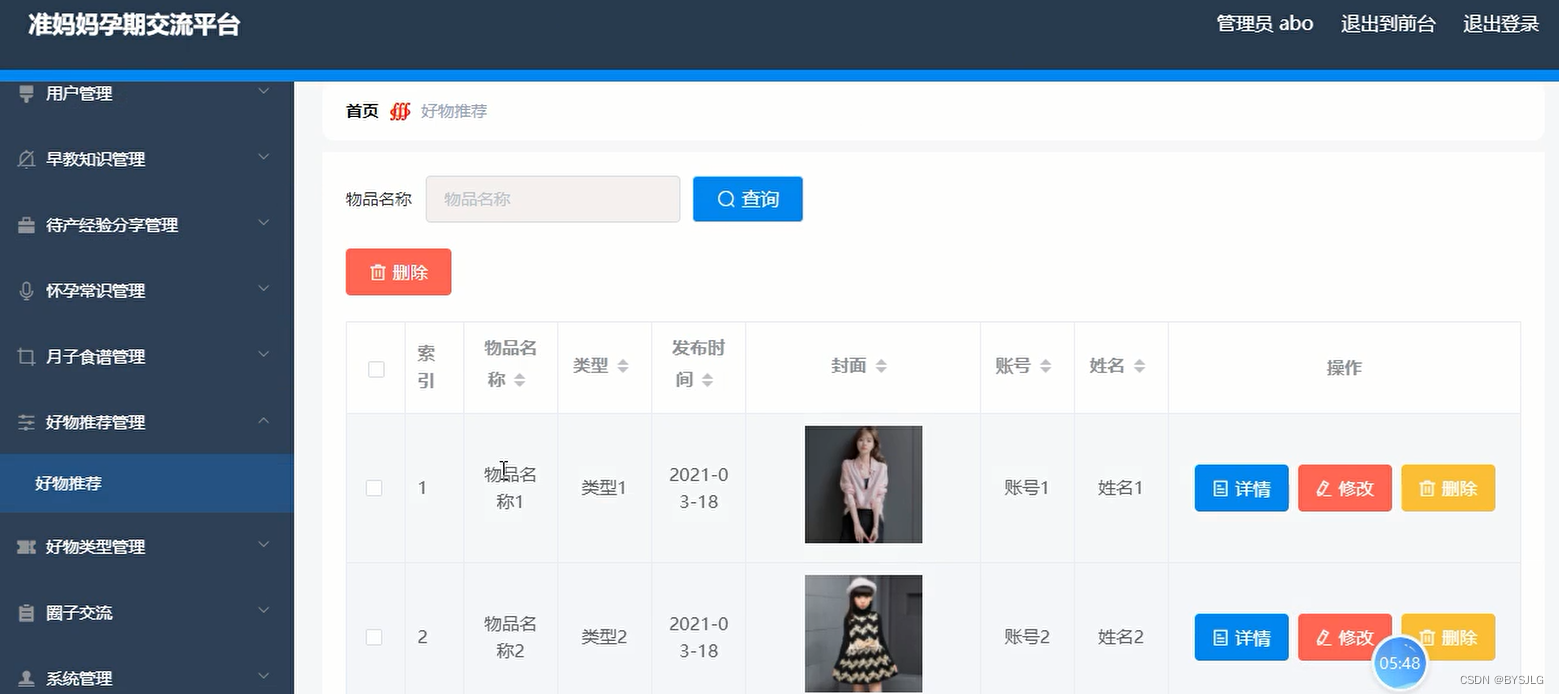Click the red 删除 batch delete button

(x=399, y=272)
